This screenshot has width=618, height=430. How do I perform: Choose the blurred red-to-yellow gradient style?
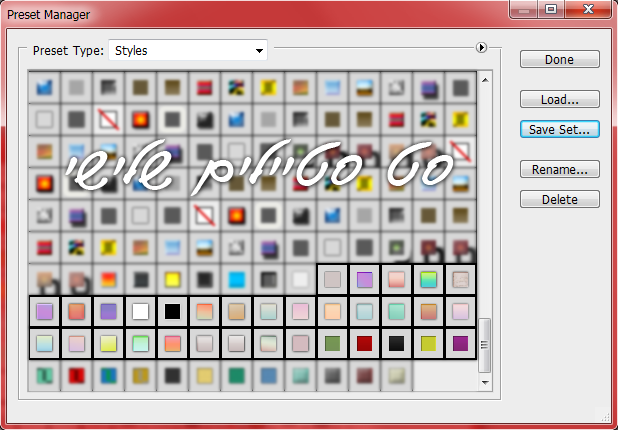tap(108, 279)
